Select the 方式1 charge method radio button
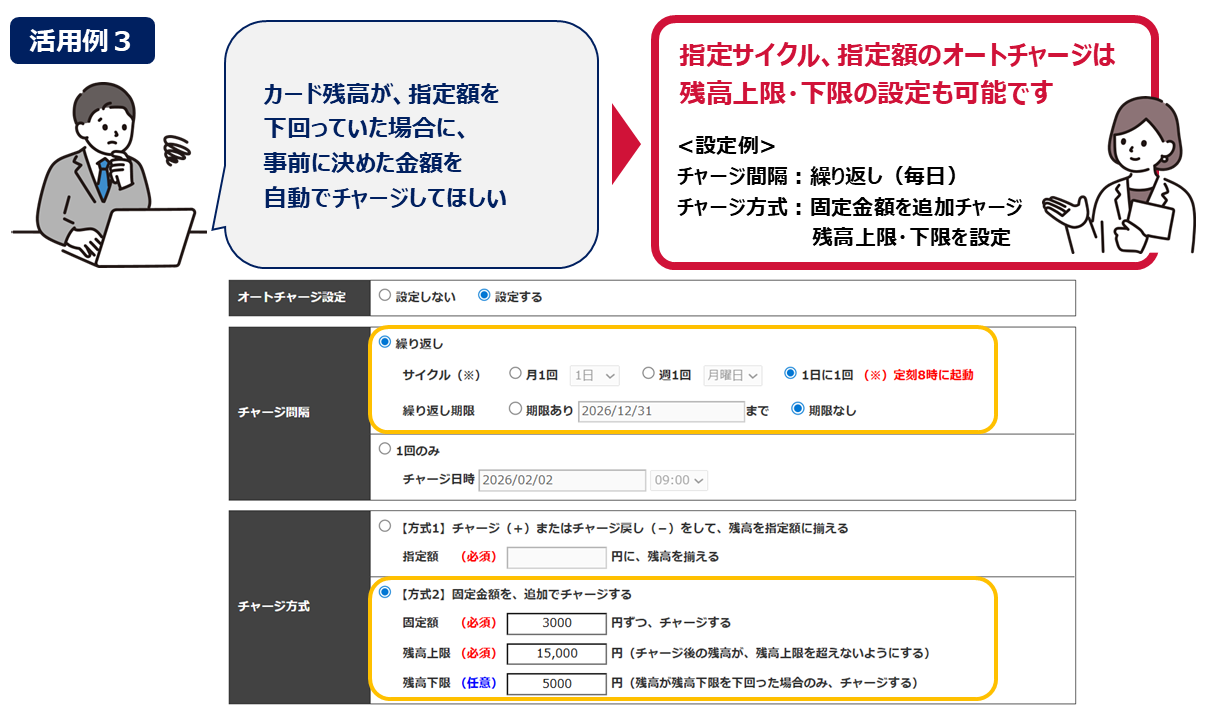1205x720 pixels. (x=385, y=526)
